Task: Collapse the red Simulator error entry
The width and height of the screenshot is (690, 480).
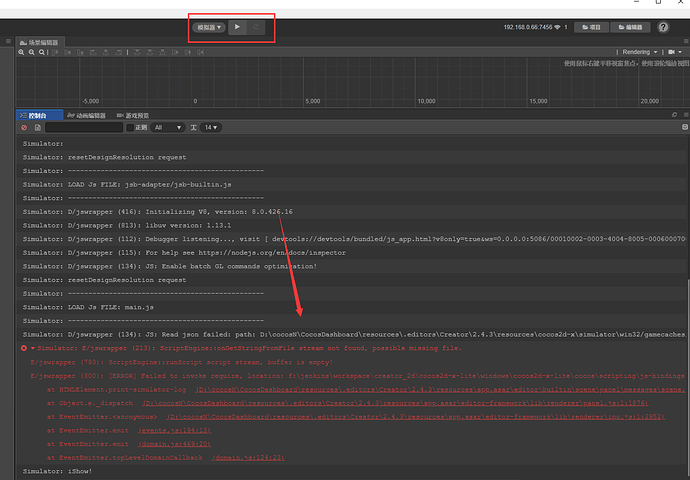Action: click(33, 348)
